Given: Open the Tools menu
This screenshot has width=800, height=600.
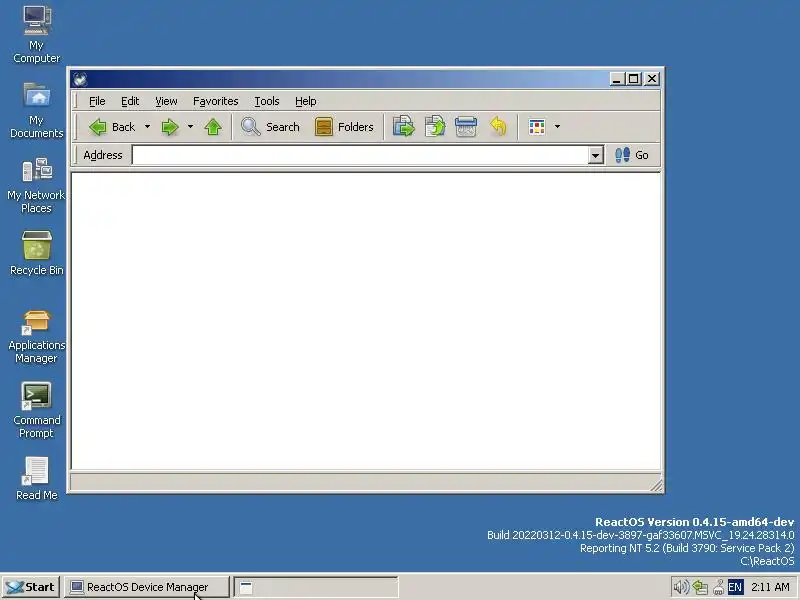Looking at the screenshot, I should [266, 101].
